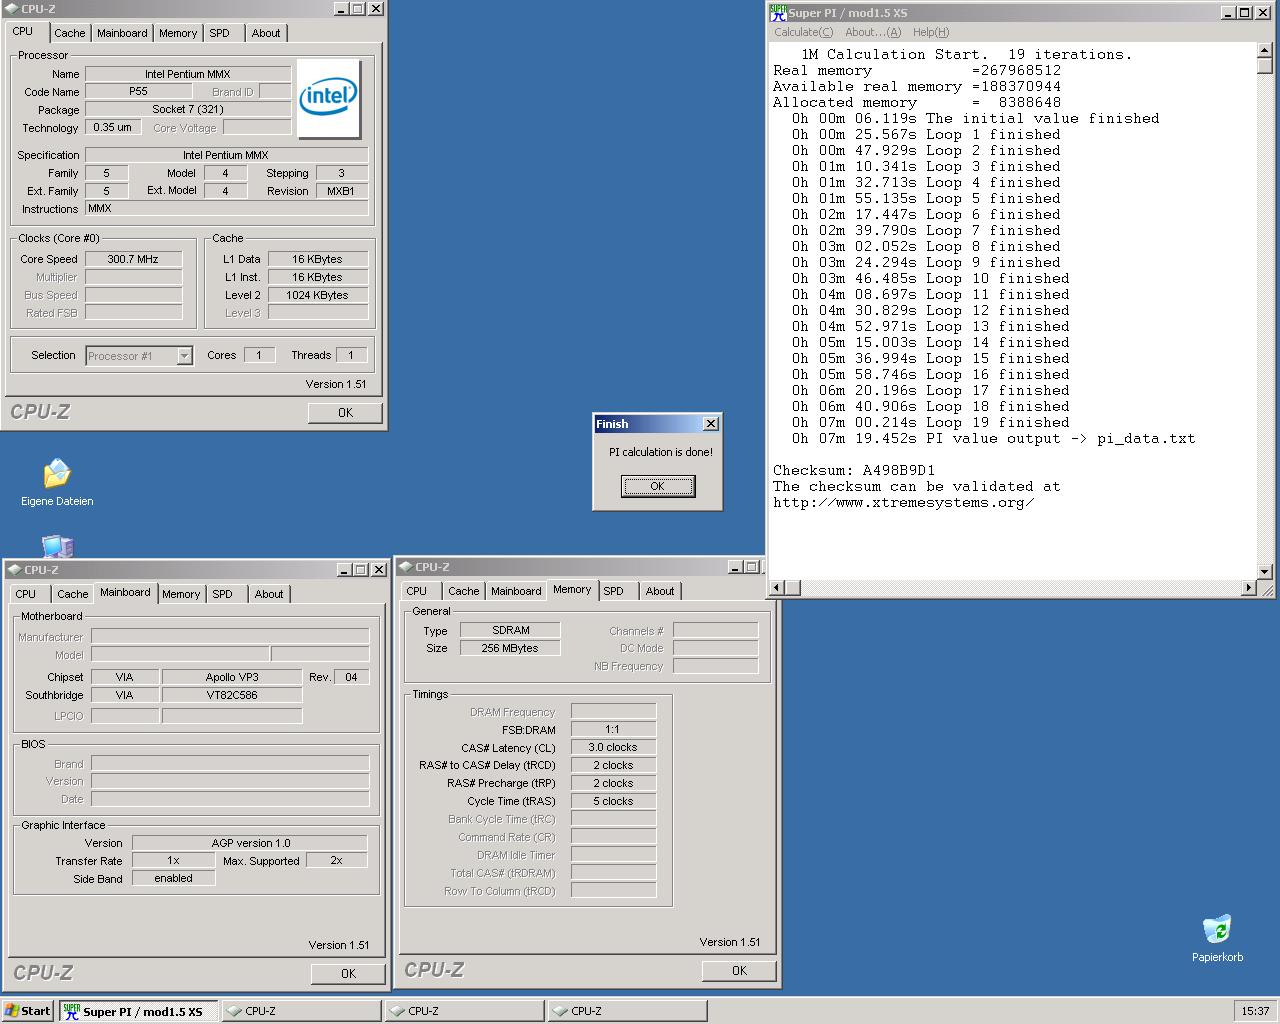
Task: Click xtremesystems.org URL in Super PI output
Action: 904,502
